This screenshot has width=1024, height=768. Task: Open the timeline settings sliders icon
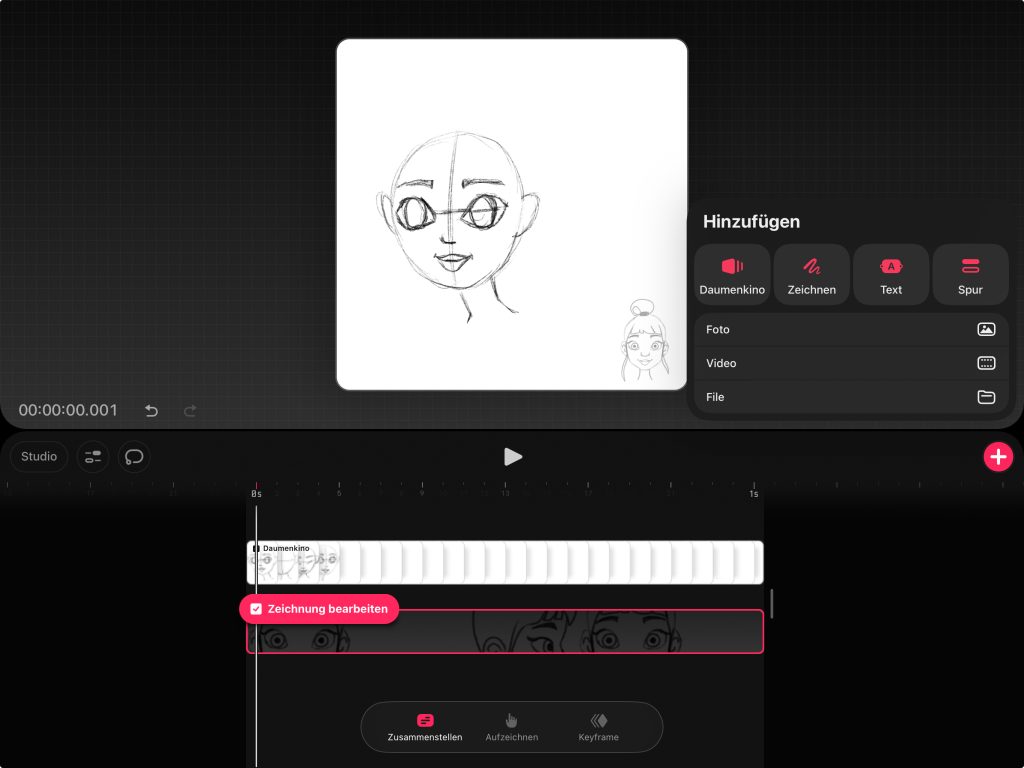(x=93, y=457)
